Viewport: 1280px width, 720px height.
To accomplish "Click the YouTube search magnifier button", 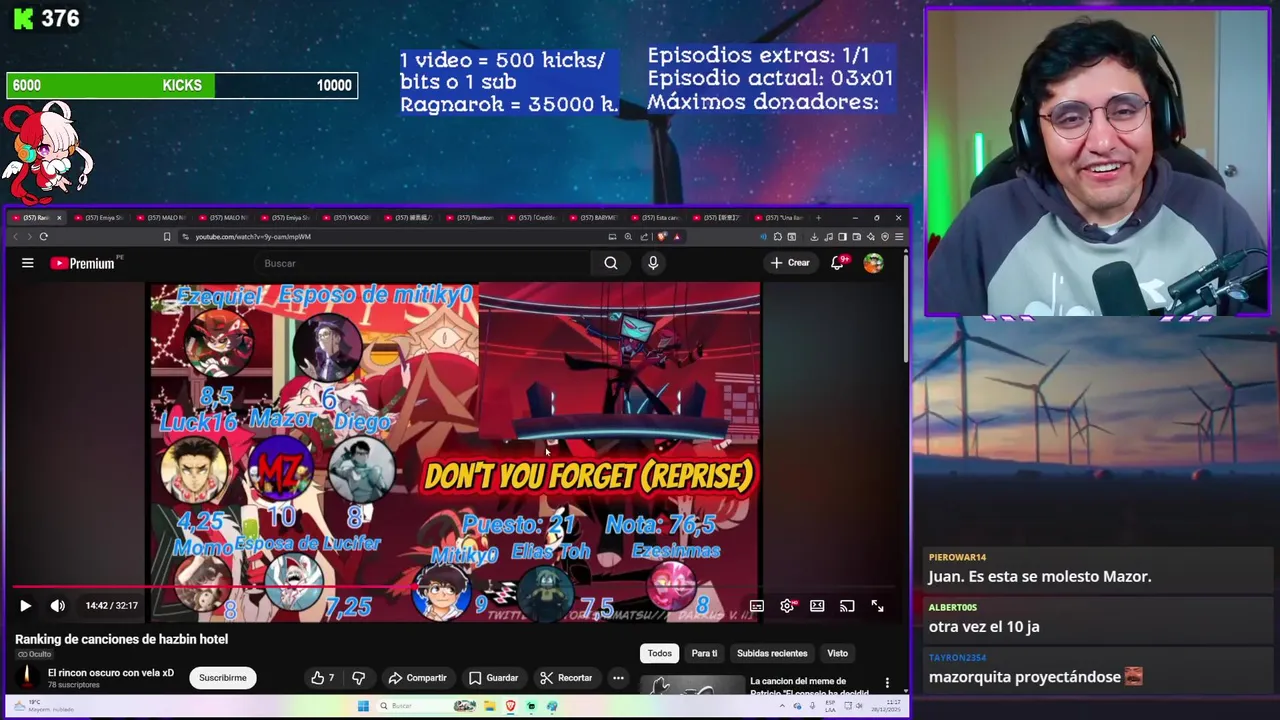I will (x=611, y=263).
